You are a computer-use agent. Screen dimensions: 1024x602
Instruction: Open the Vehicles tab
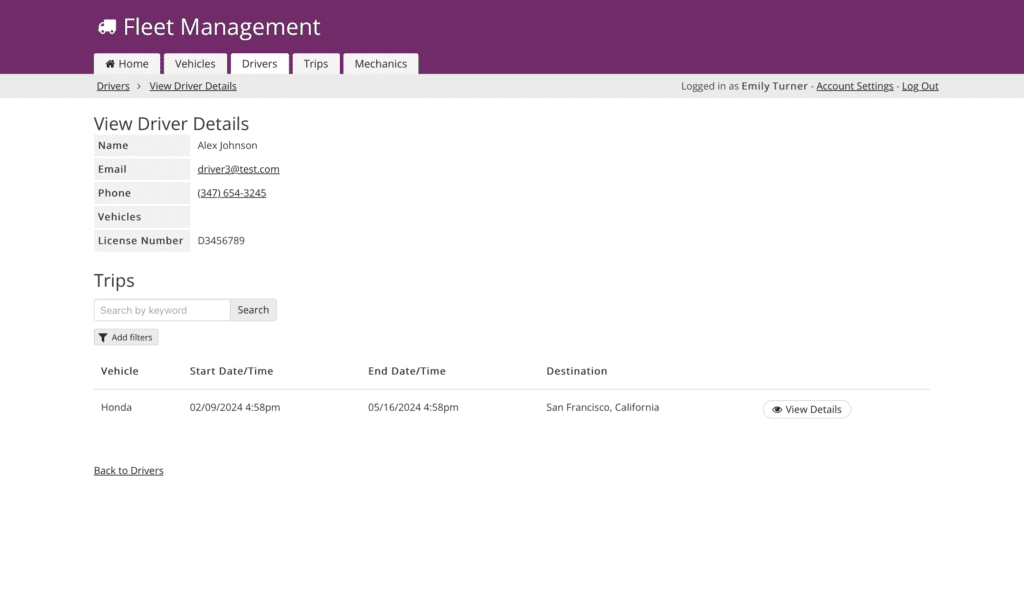tap(195, 64)
